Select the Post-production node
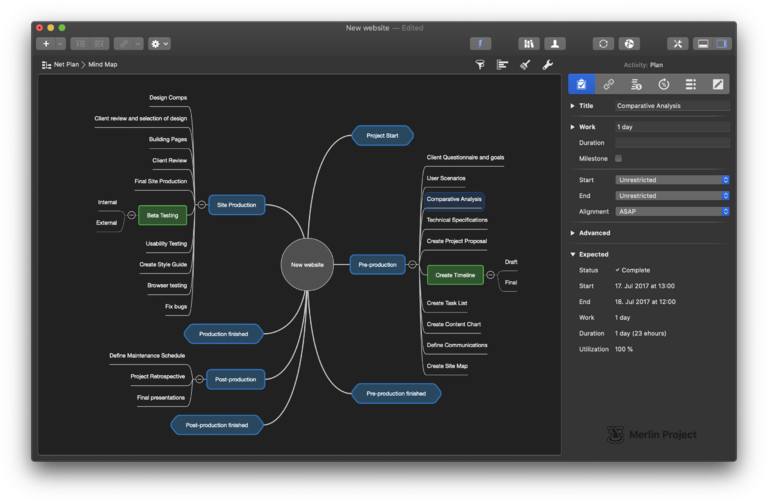The width and height of the screenshot is (768, 503). (236, 379)
